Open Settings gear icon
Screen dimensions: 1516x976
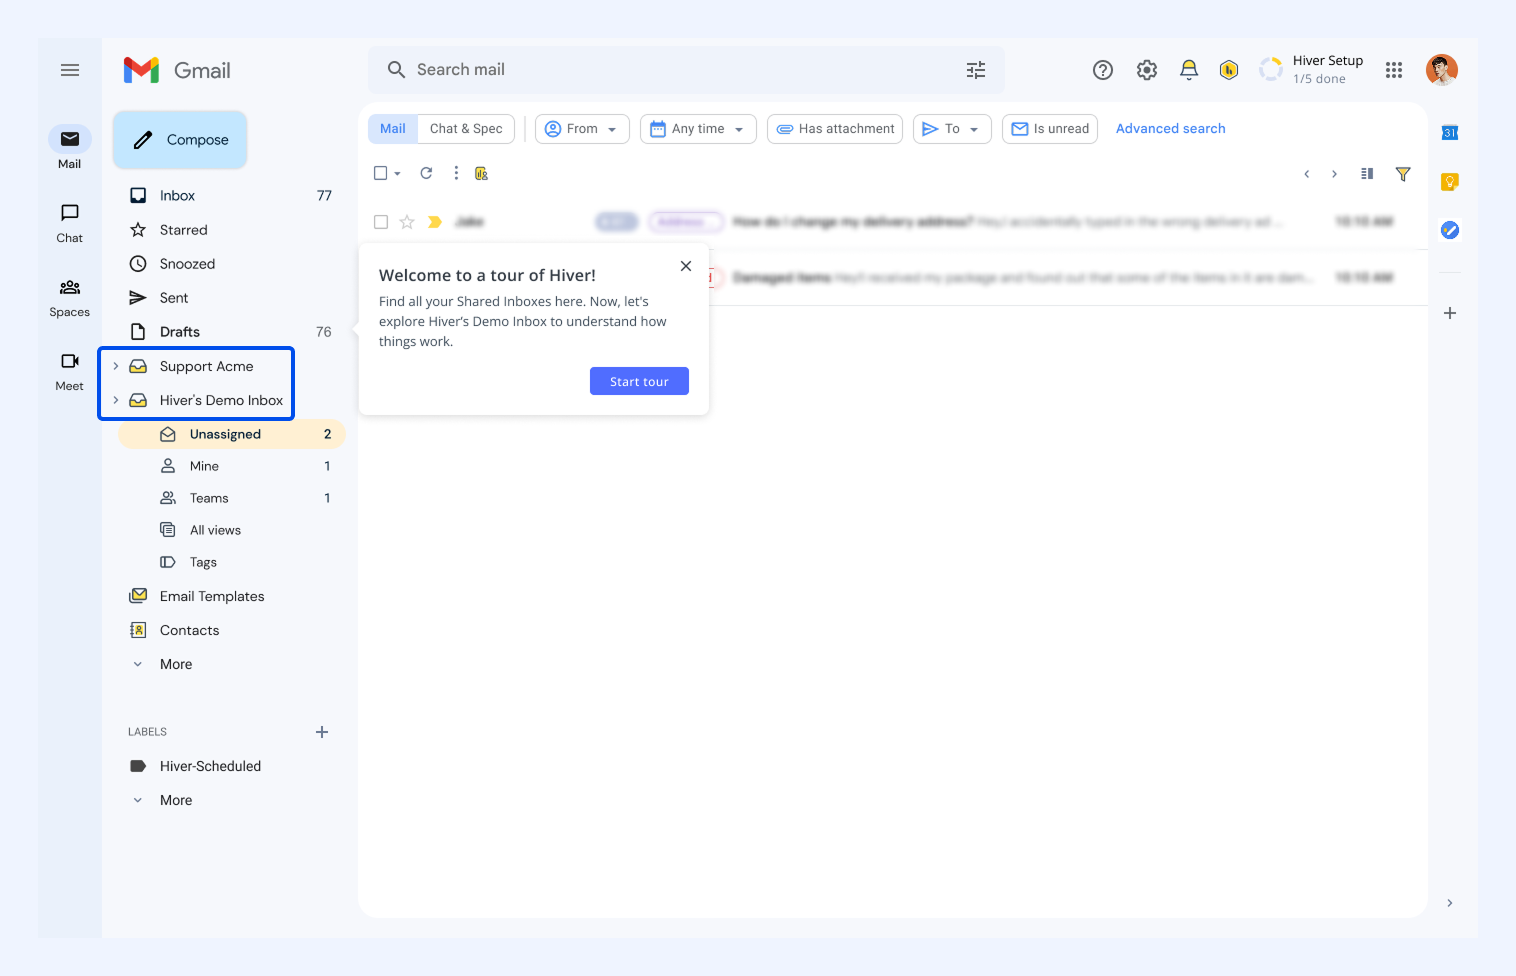pyautogui.click(x=1147, y=70)
